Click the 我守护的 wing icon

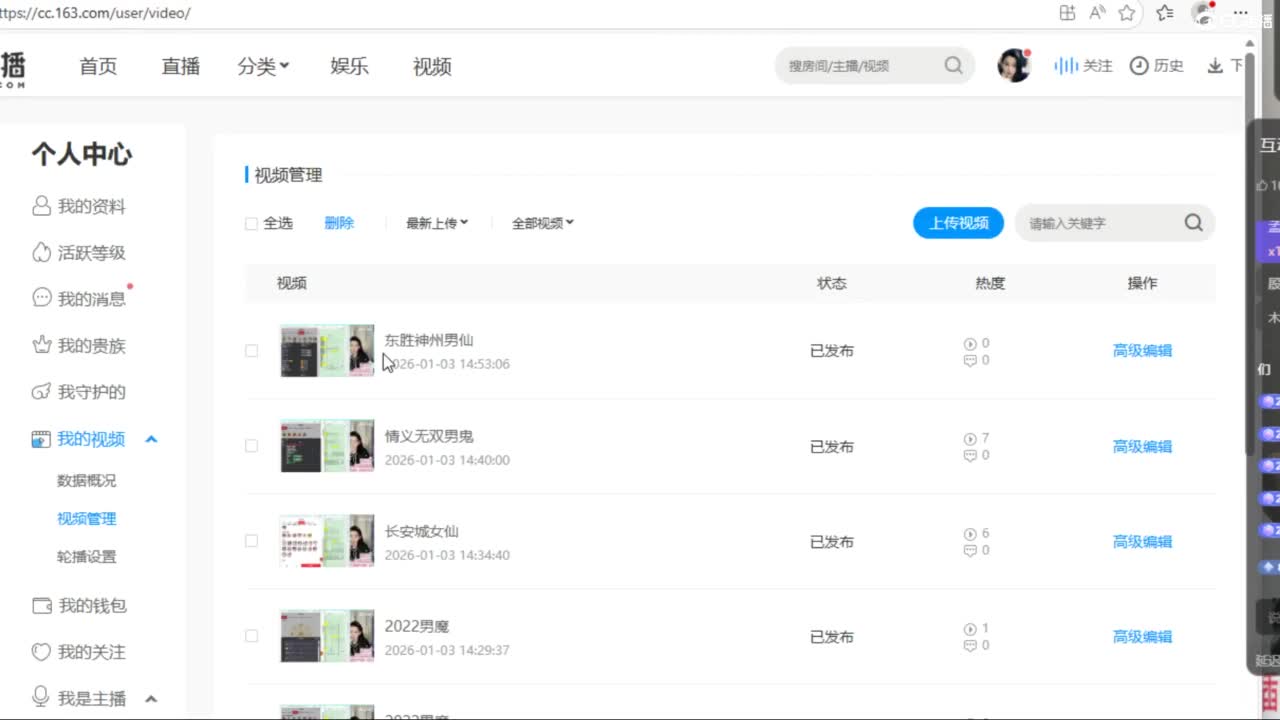click(x=41, y=391)
